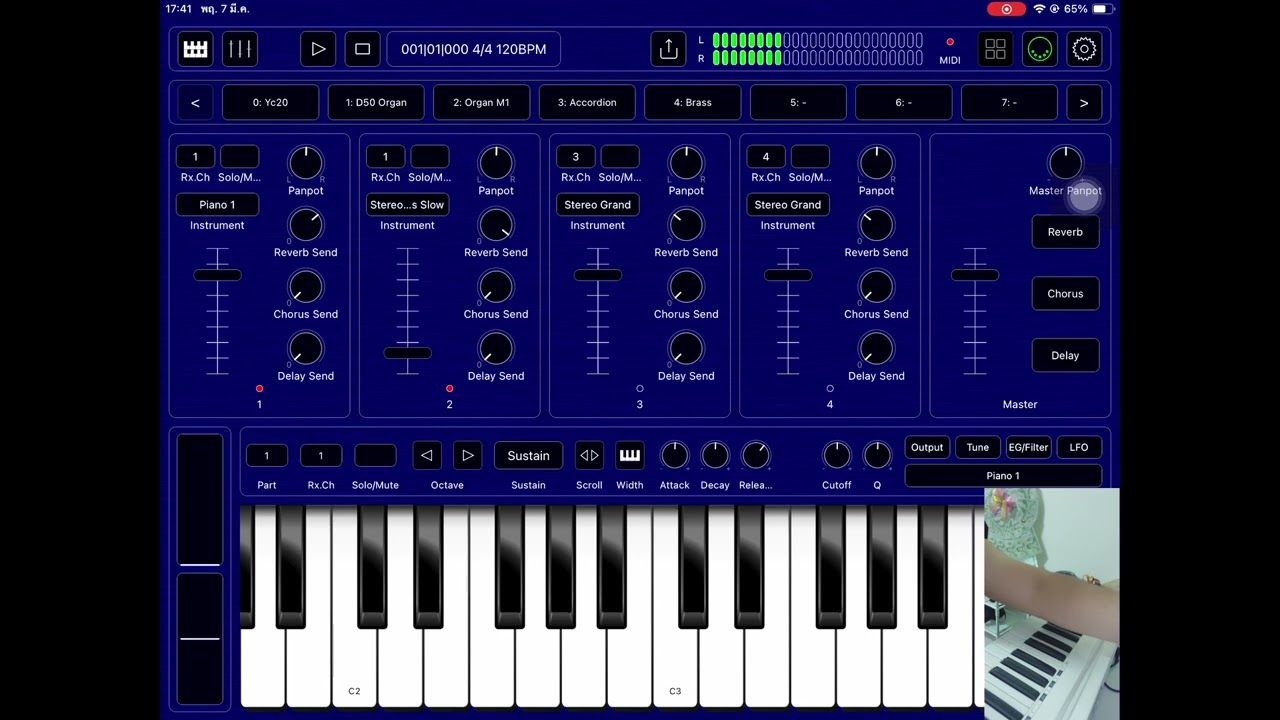
Task: Stop playback with the square stop button
Action: [x=362, y=49]
